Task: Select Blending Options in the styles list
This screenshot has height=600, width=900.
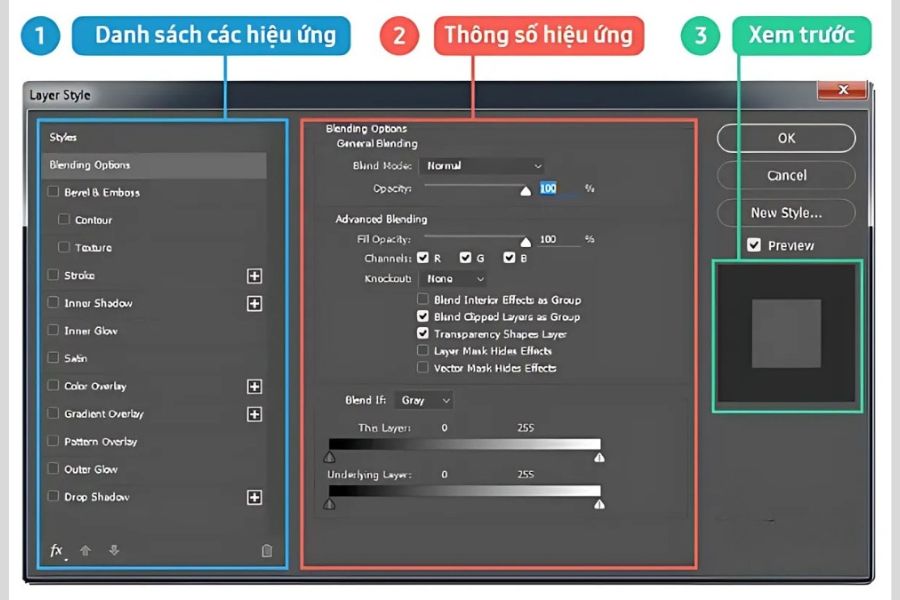Action: tap(90, 165)
